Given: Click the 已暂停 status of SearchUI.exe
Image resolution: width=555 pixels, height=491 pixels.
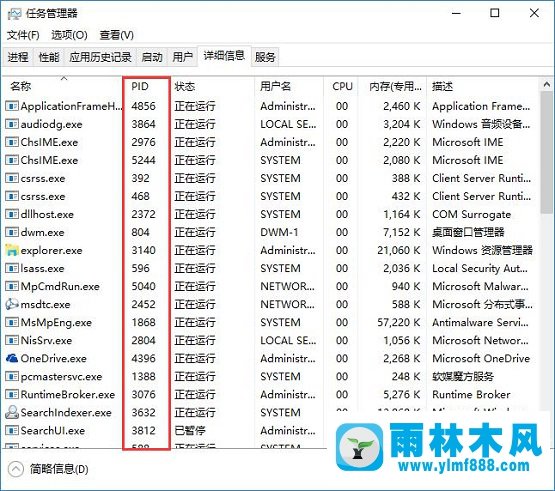Looking at the screenshot, I should pos(190,431).
